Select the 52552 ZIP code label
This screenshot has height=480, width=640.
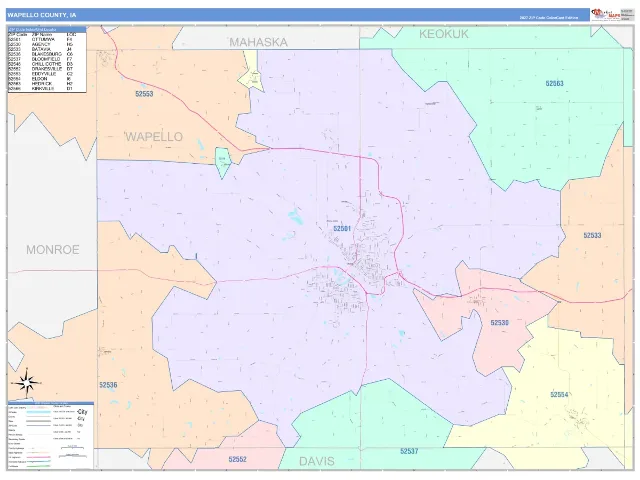[238, 459]
